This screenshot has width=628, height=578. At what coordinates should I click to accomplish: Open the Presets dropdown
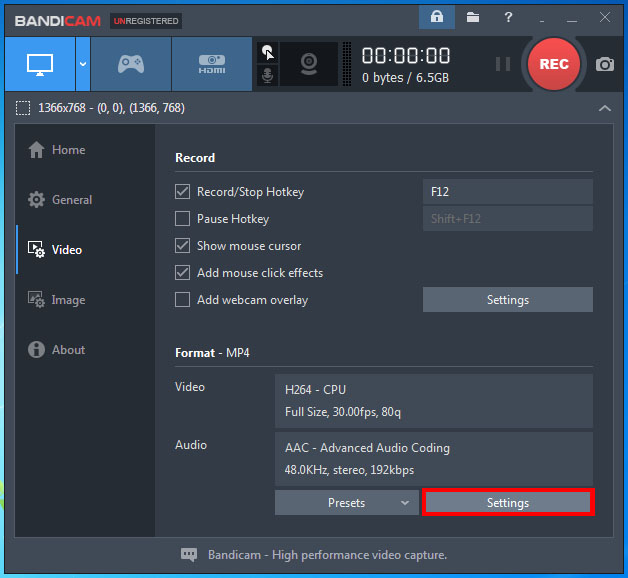coord(347,503)
